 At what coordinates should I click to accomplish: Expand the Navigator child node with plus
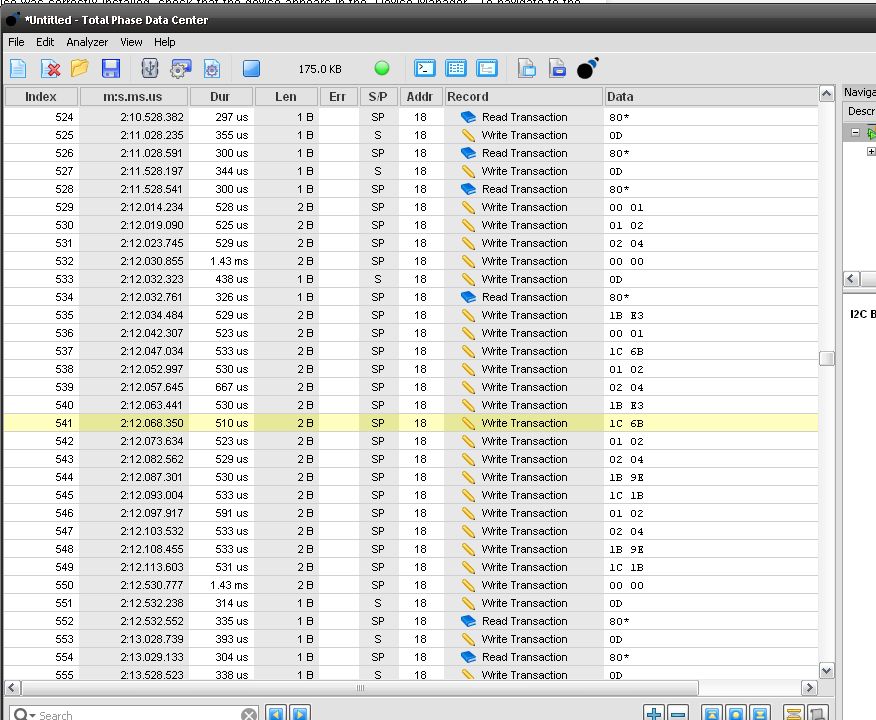(x=871, y=152)
